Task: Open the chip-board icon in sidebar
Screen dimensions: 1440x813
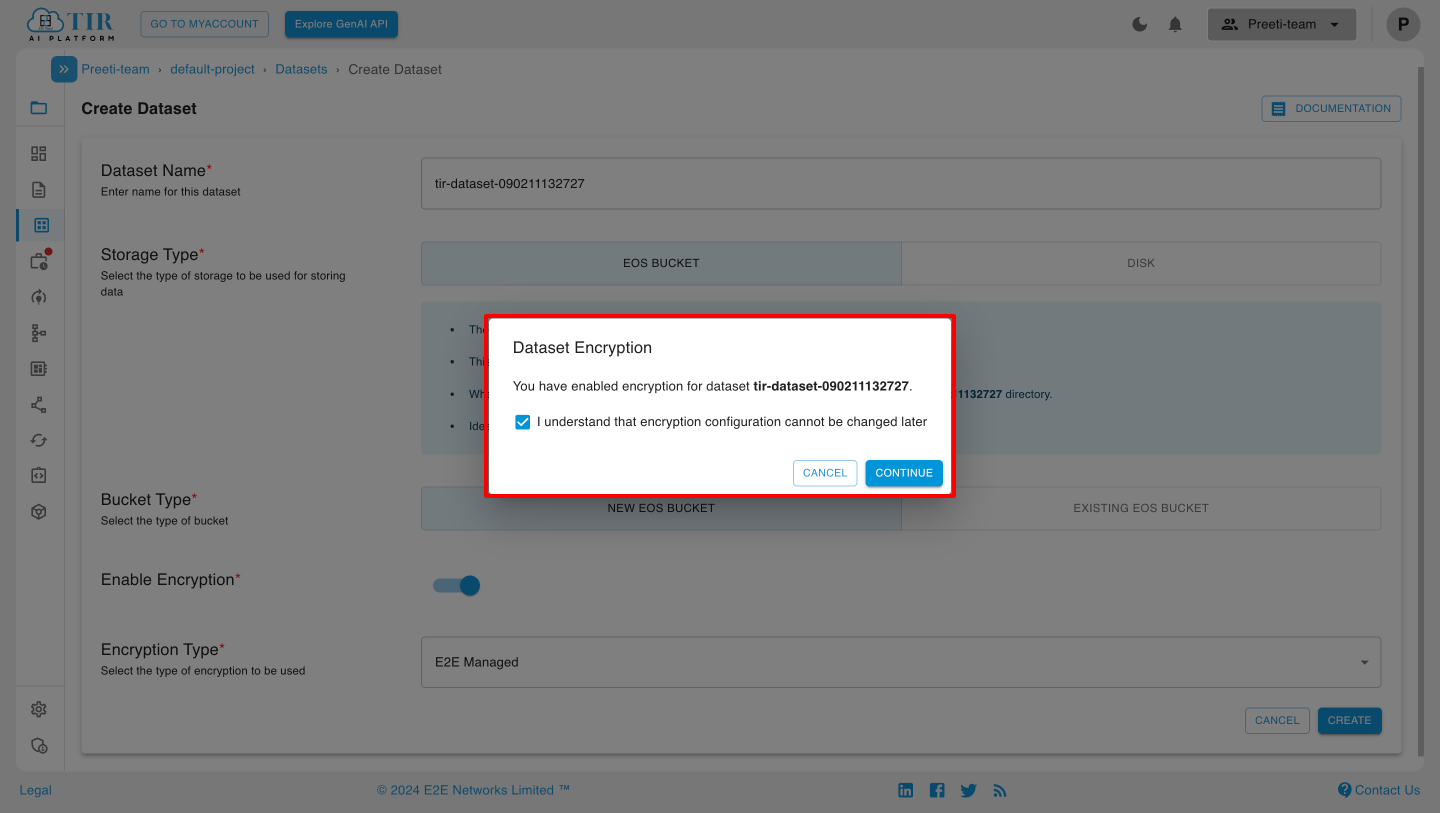Action: point(39,369)
